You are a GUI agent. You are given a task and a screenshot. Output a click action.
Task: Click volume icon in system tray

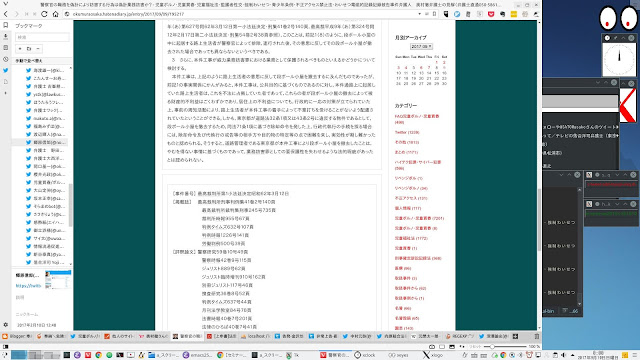pos(564,355)
